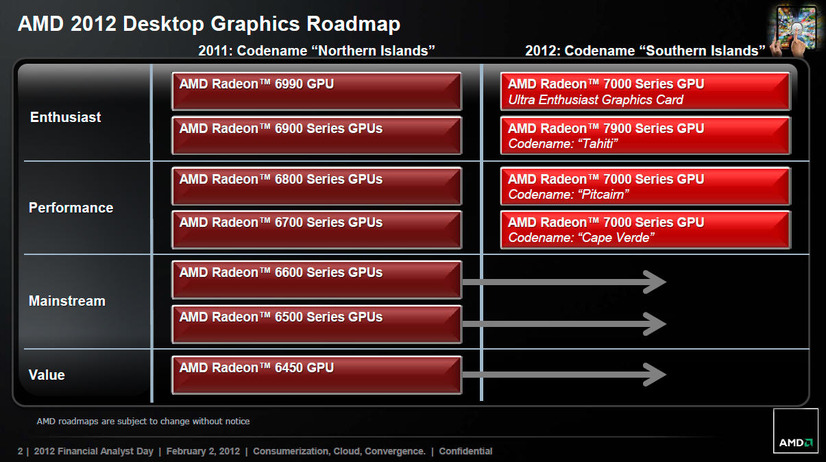This screenshot has height=462, width=826.
Task: Click the Performance segment label
Action: [71, 208]
